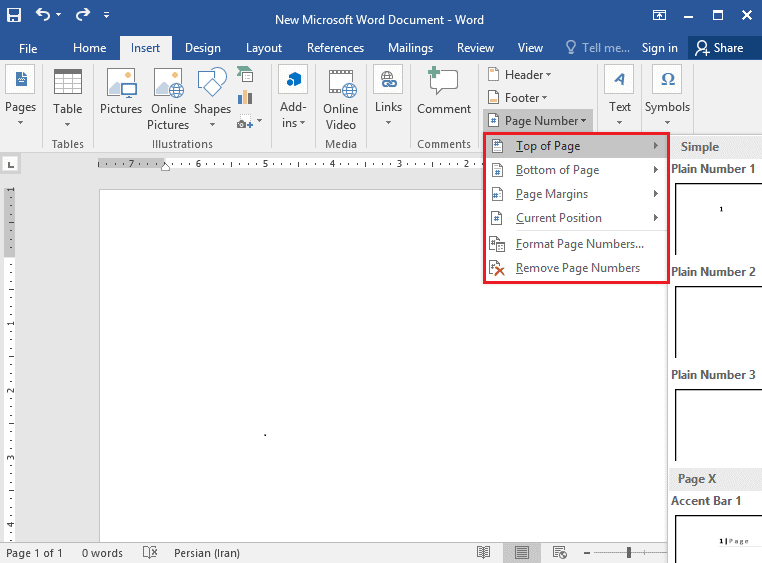Open the Shapes gallery
The width and height of the screenshot is (762, 563).
(212, 98)
